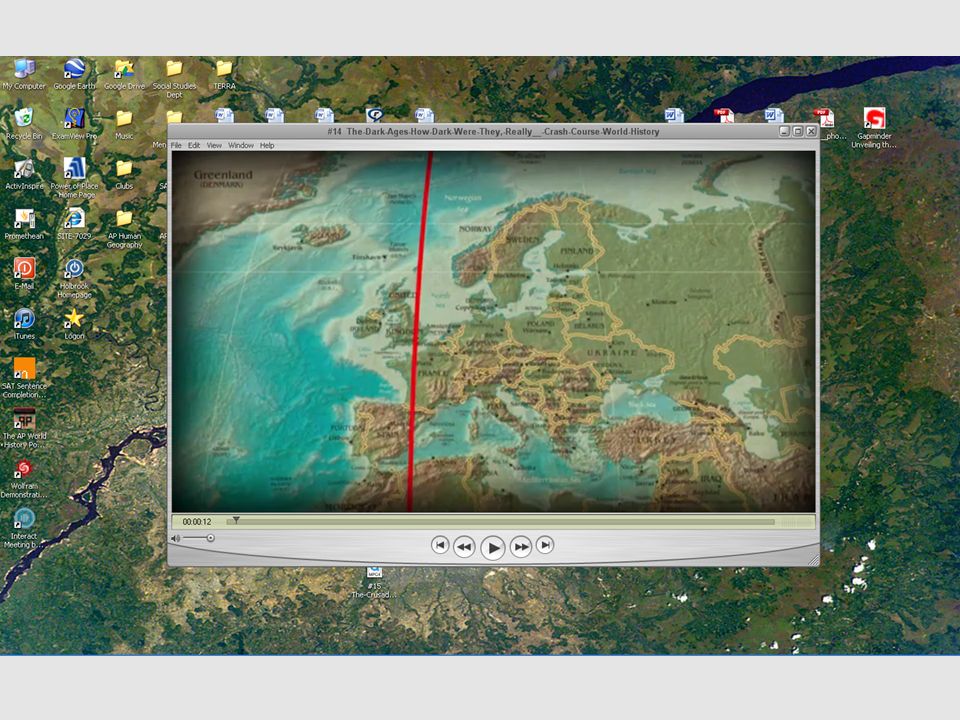Jump to the beginning of the movie
Screen dimensions: 960x720
440,544
